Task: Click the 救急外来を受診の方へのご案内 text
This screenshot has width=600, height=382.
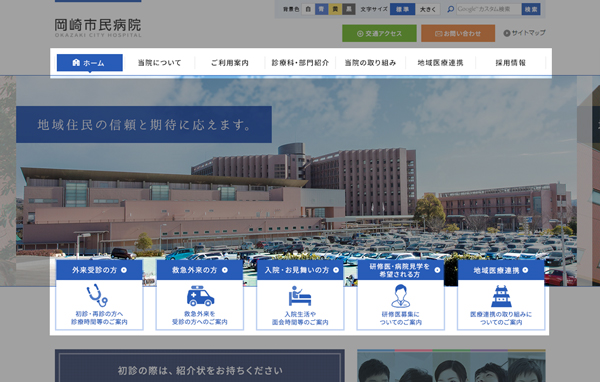Action: [x=200, y=318]
